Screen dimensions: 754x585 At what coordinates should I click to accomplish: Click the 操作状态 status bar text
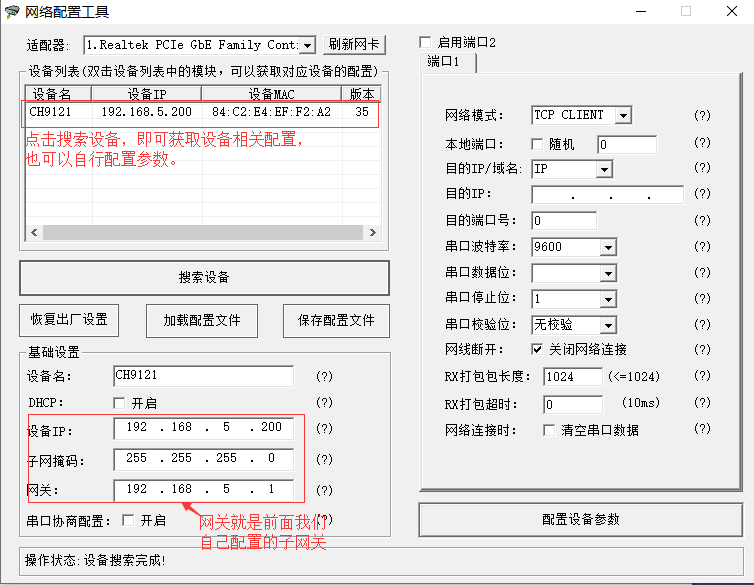pos(95,560)
